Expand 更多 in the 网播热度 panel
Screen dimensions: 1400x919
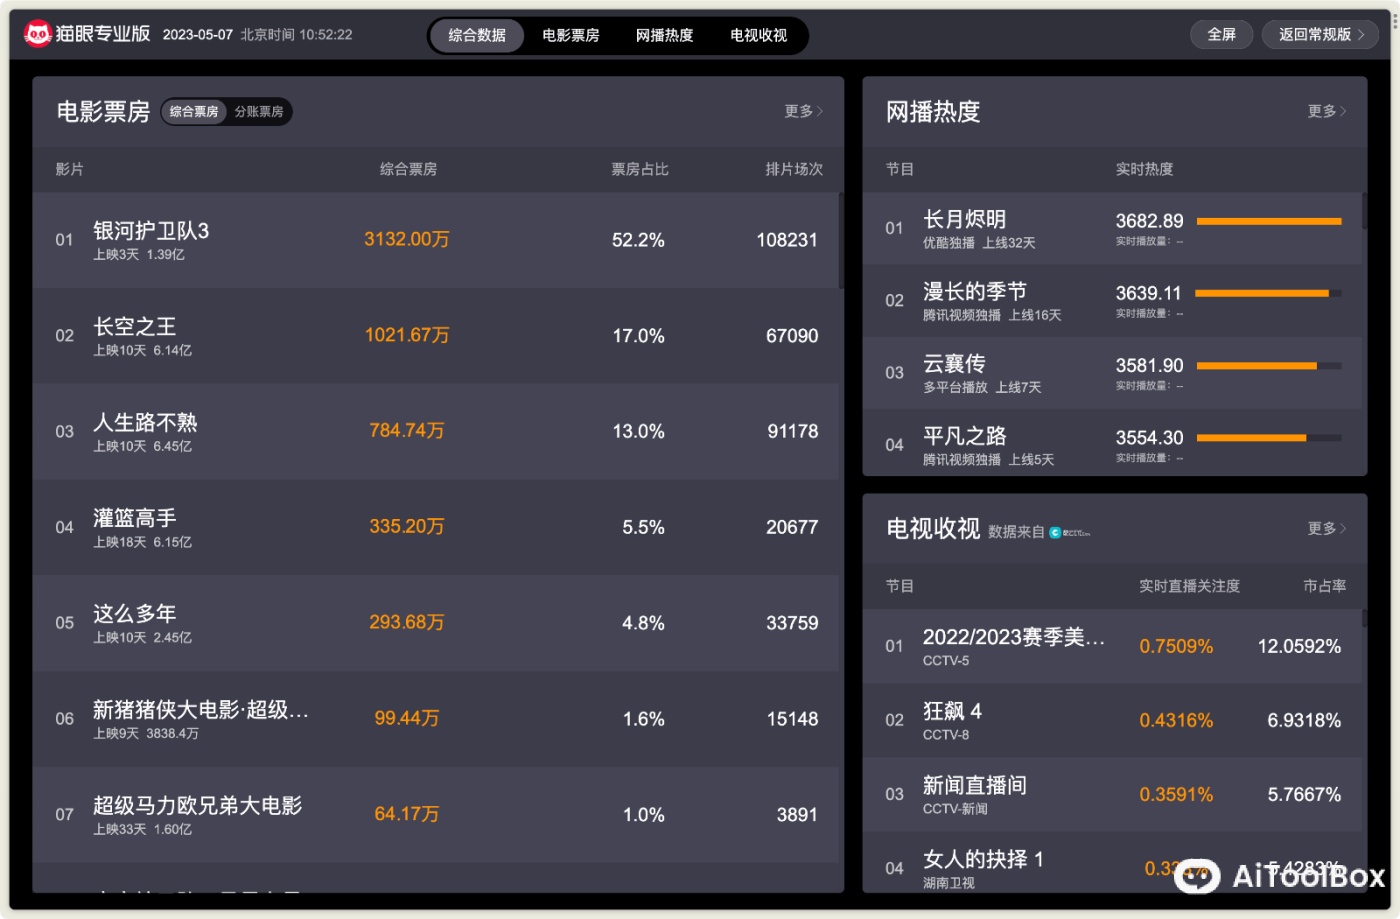click(x=1326, y=112)
